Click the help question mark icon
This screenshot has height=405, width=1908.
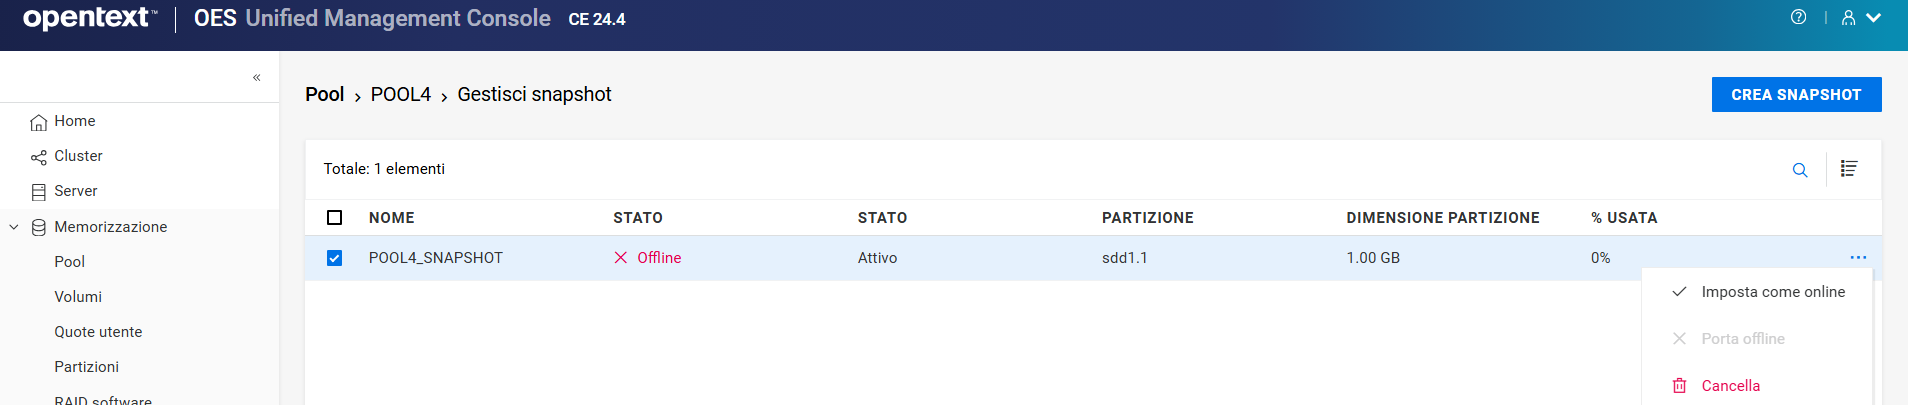coord(1798,17)
